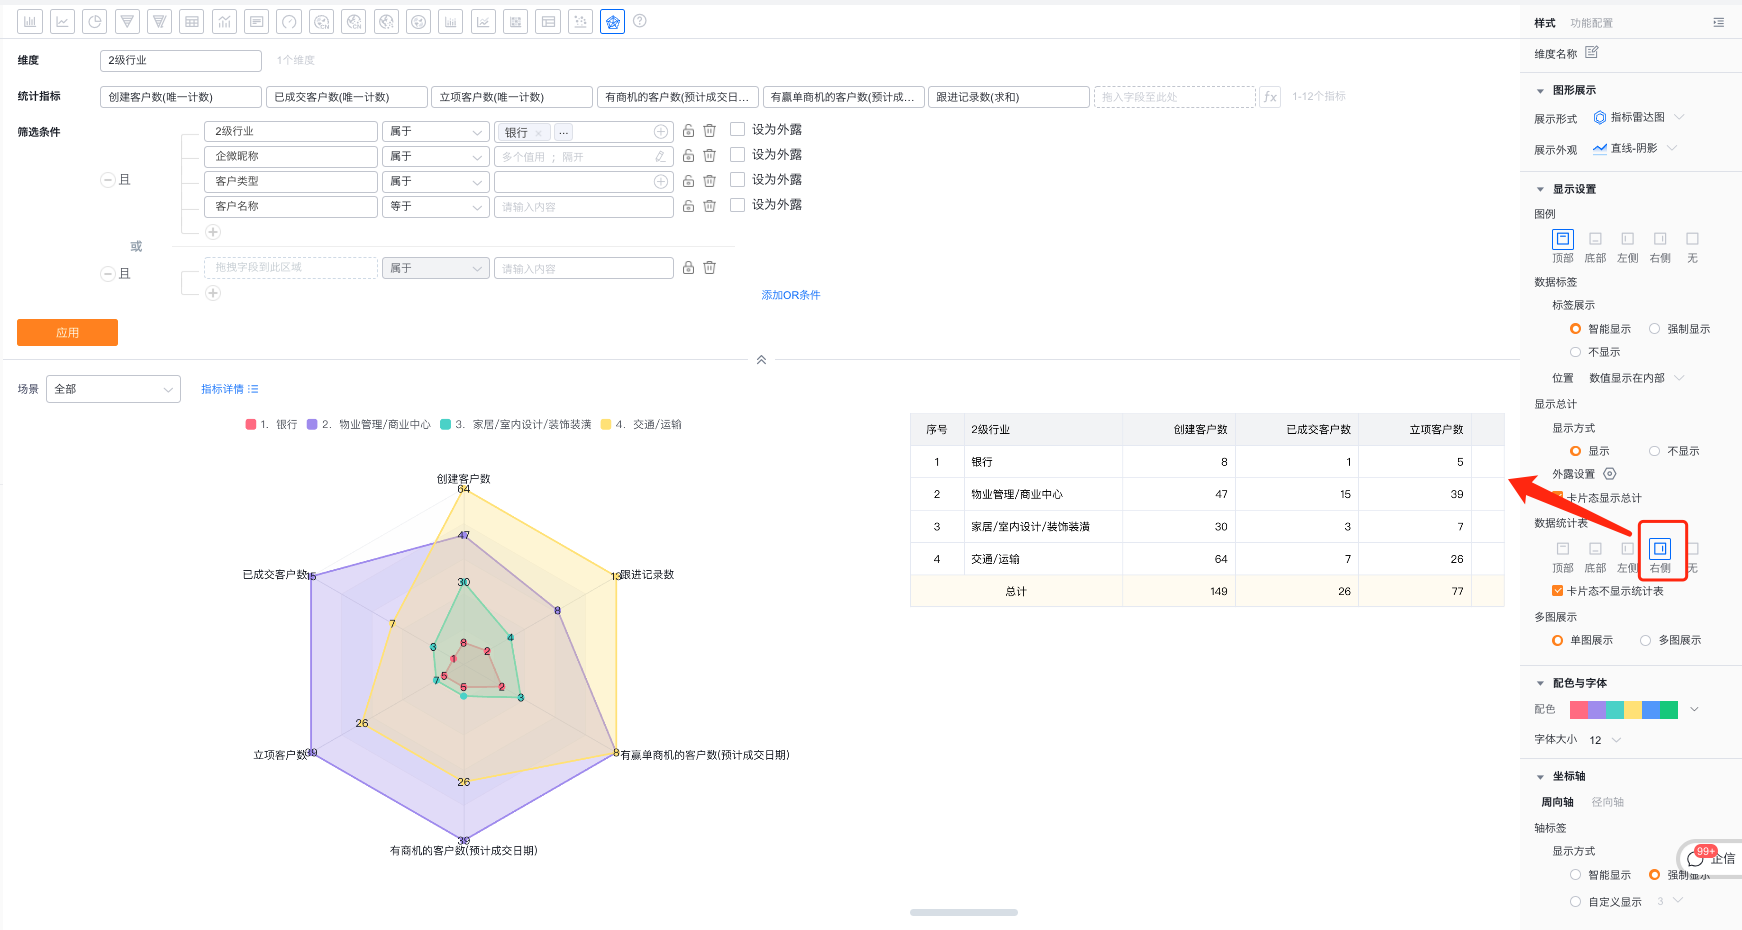
Task: Select the 径向轴 tab
Action: tap(1608, 802)
